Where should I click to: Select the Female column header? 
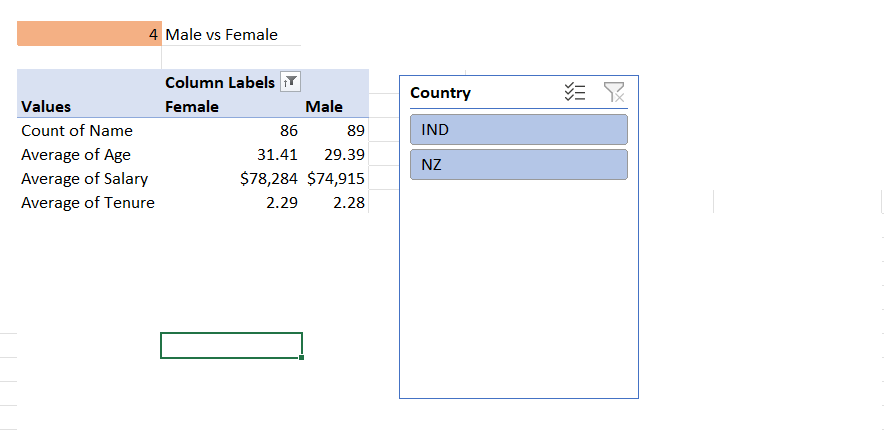point(192,107)
